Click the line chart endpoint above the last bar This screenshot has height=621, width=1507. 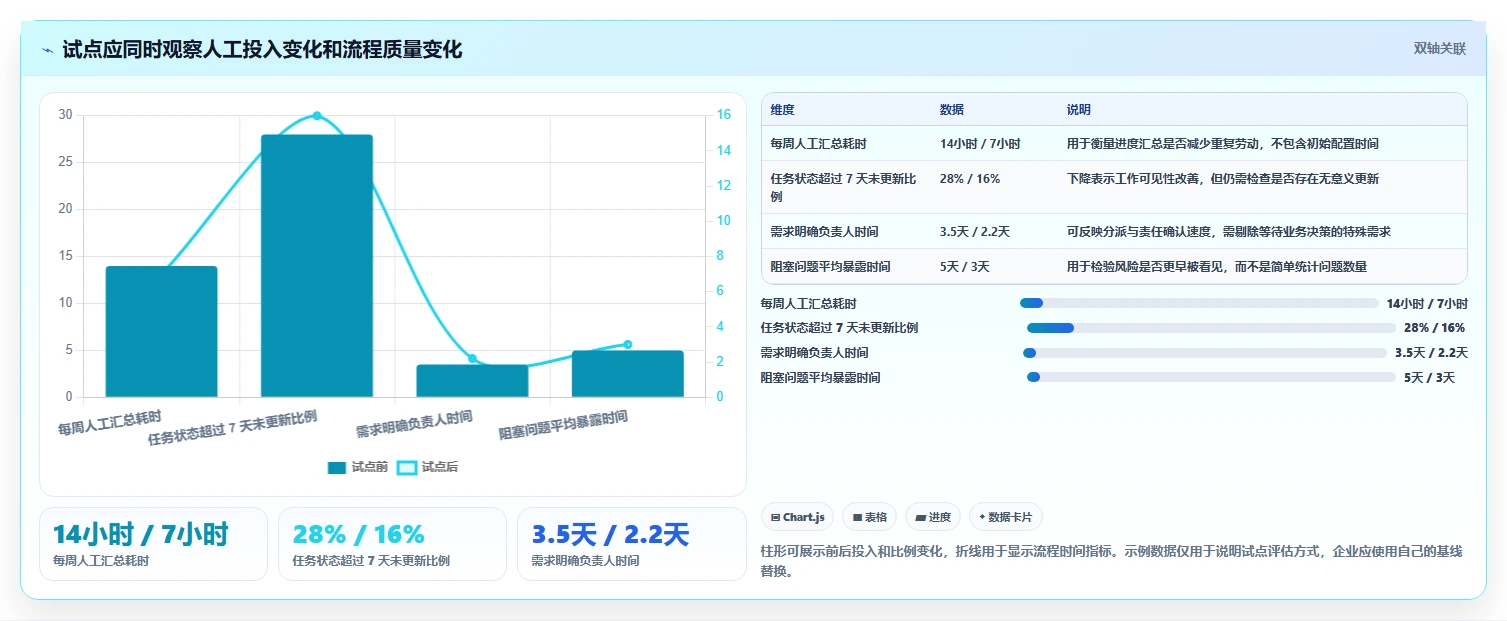pyautogui.click(x=628, y=344)
